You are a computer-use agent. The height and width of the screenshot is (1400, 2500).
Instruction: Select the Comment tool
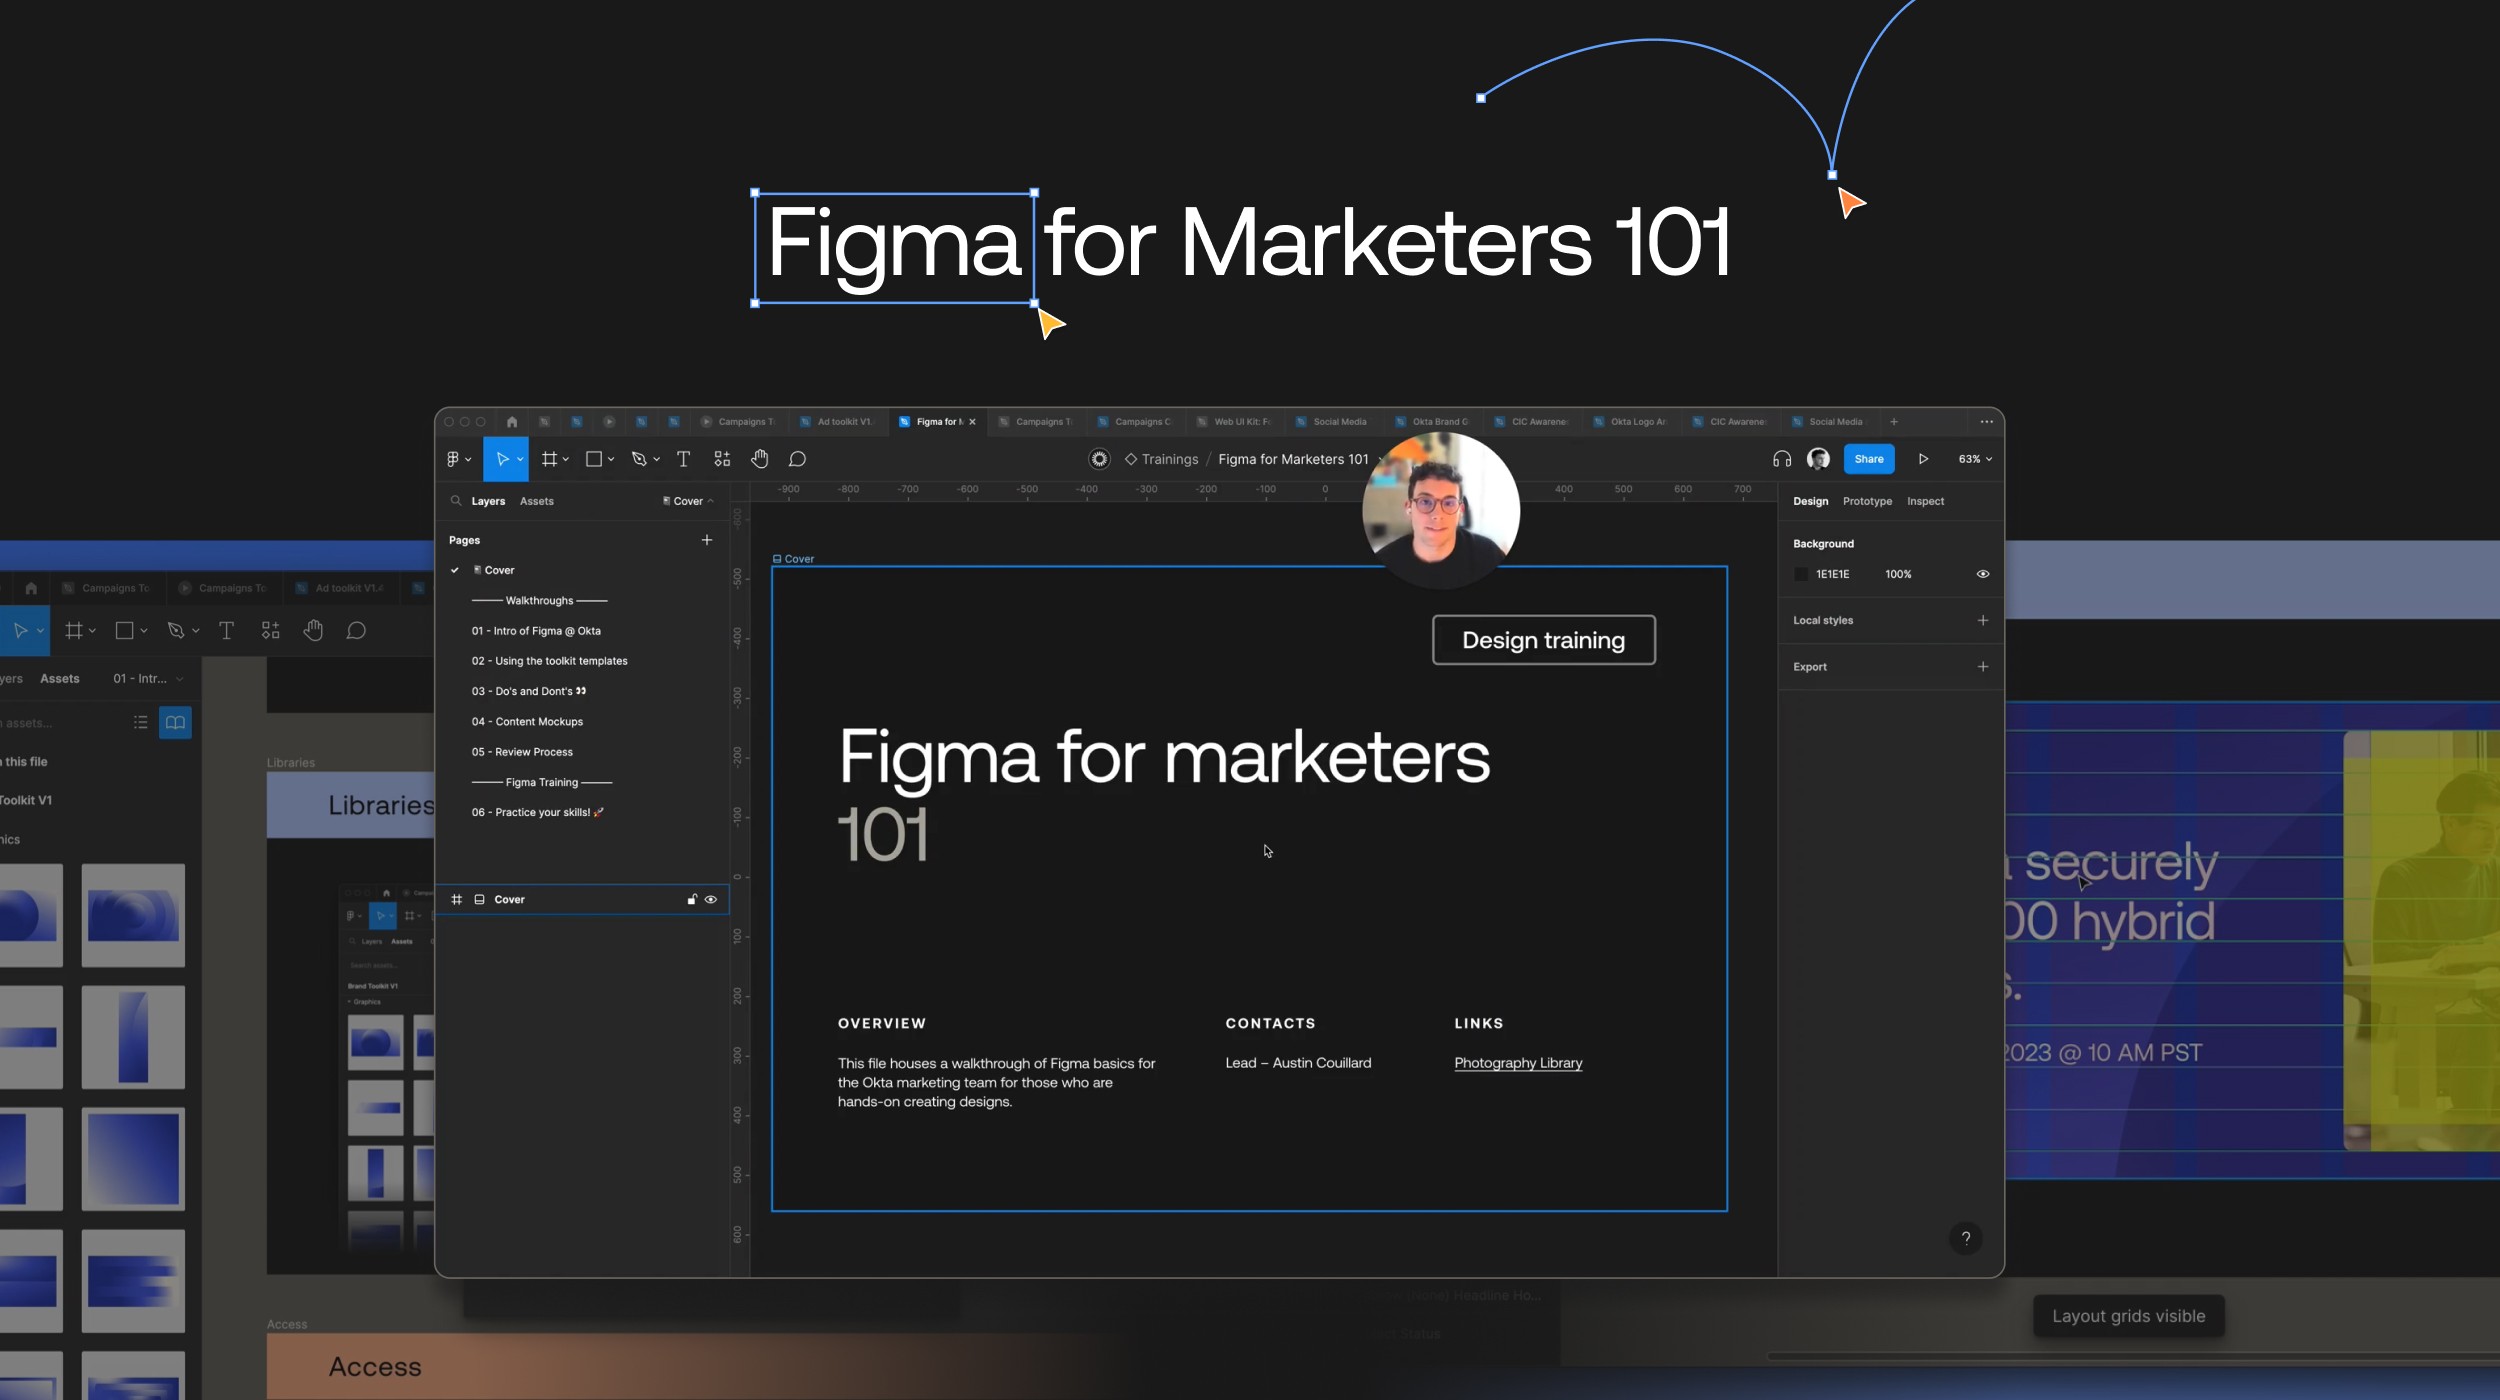(x=797, y=459)
